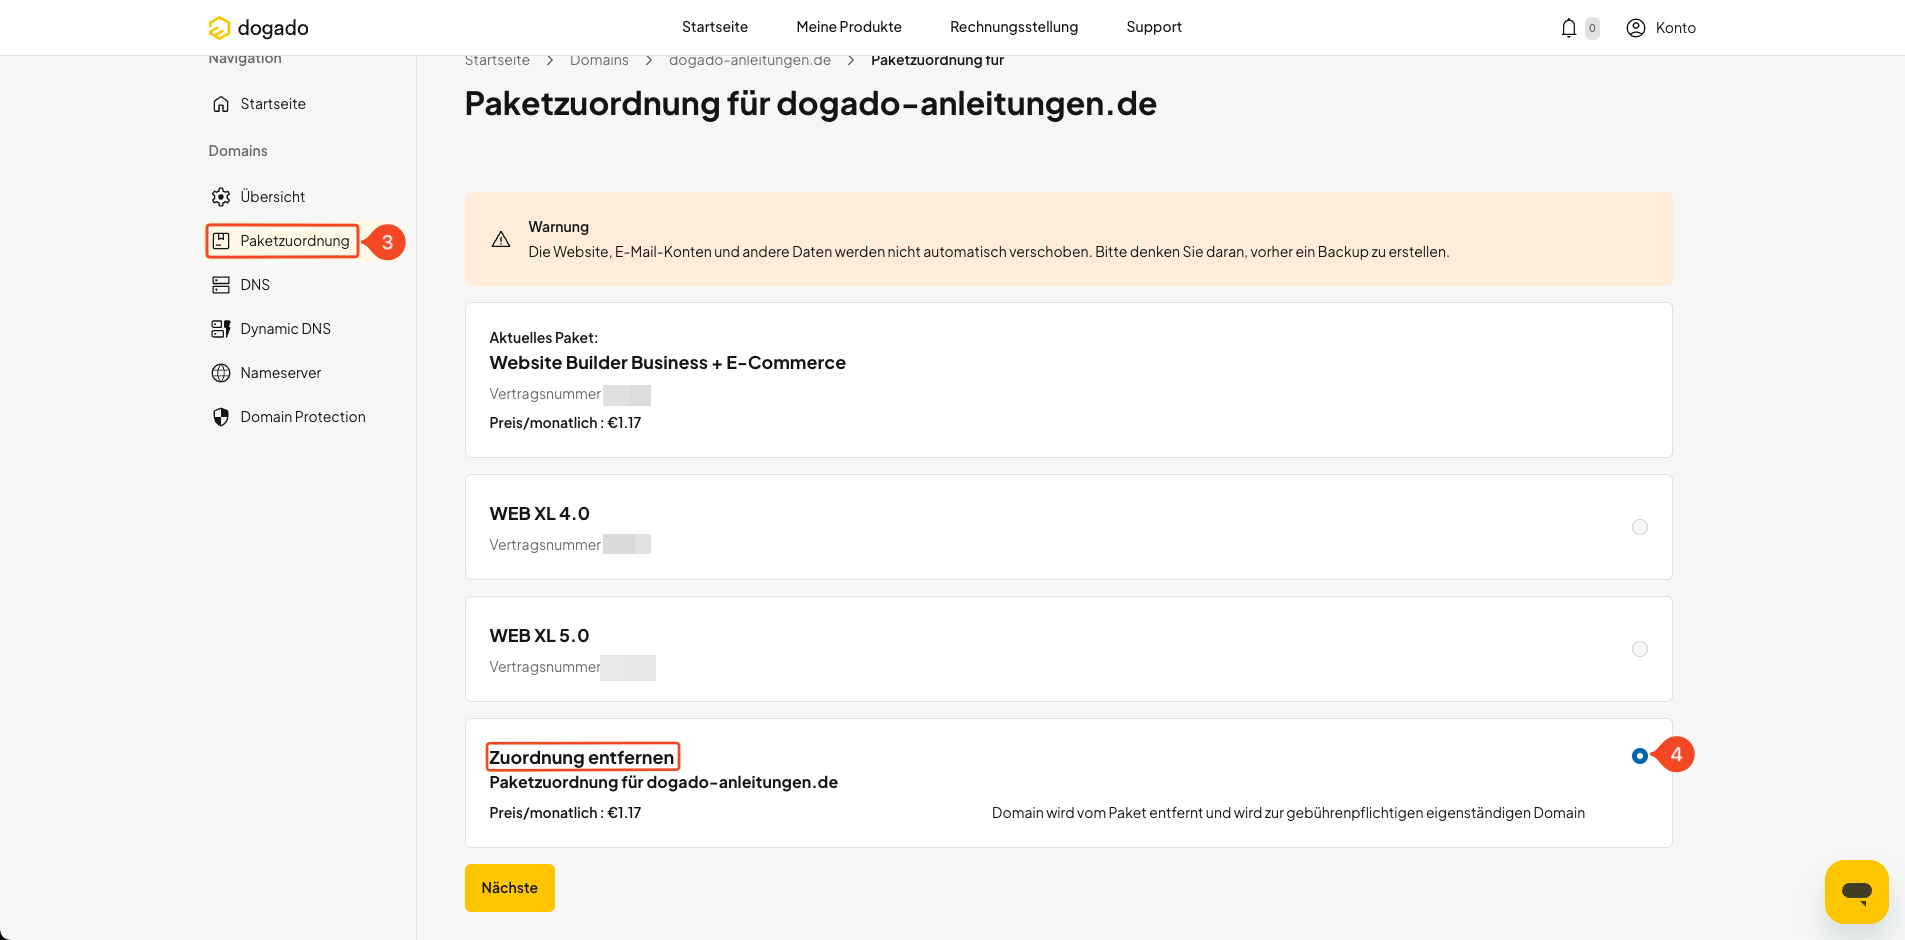Click the Warnung heading text
The height and width of the screenshot is (940, 1905).
click(559, 227)
